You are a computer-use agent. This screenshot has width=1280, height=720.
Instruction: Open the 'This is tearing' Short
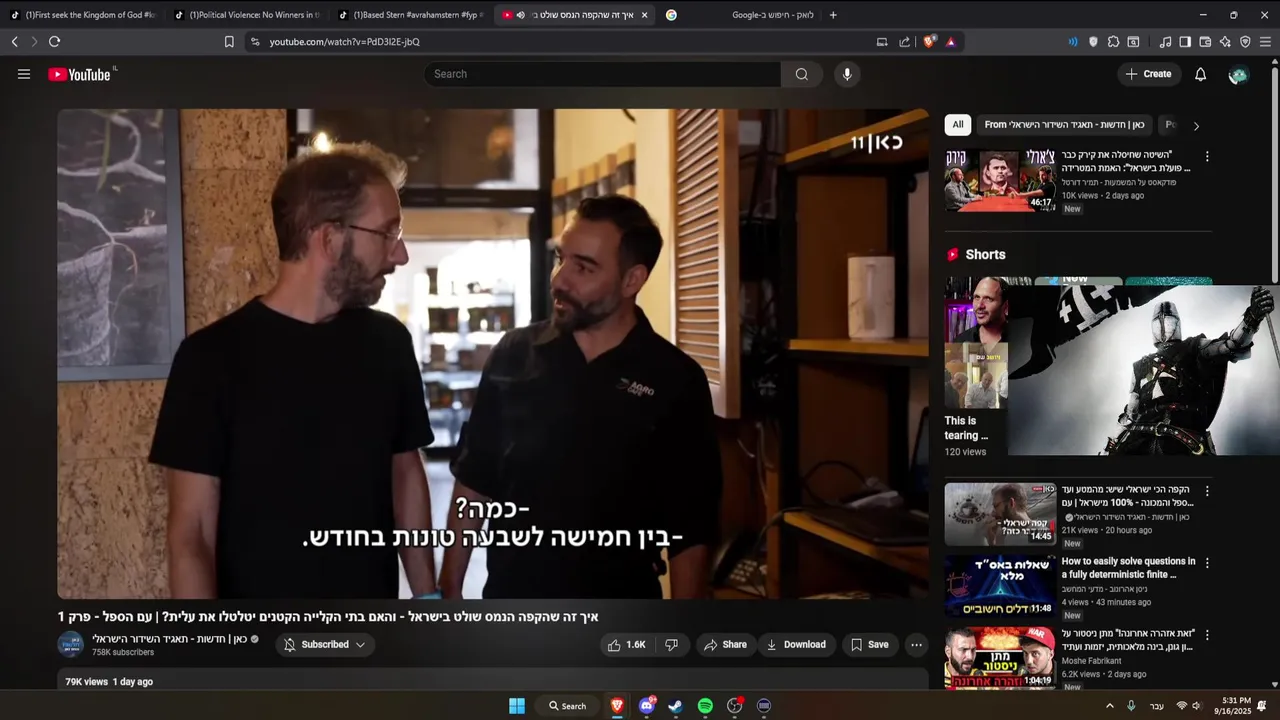pyautogui.click(x=976, y=366)
